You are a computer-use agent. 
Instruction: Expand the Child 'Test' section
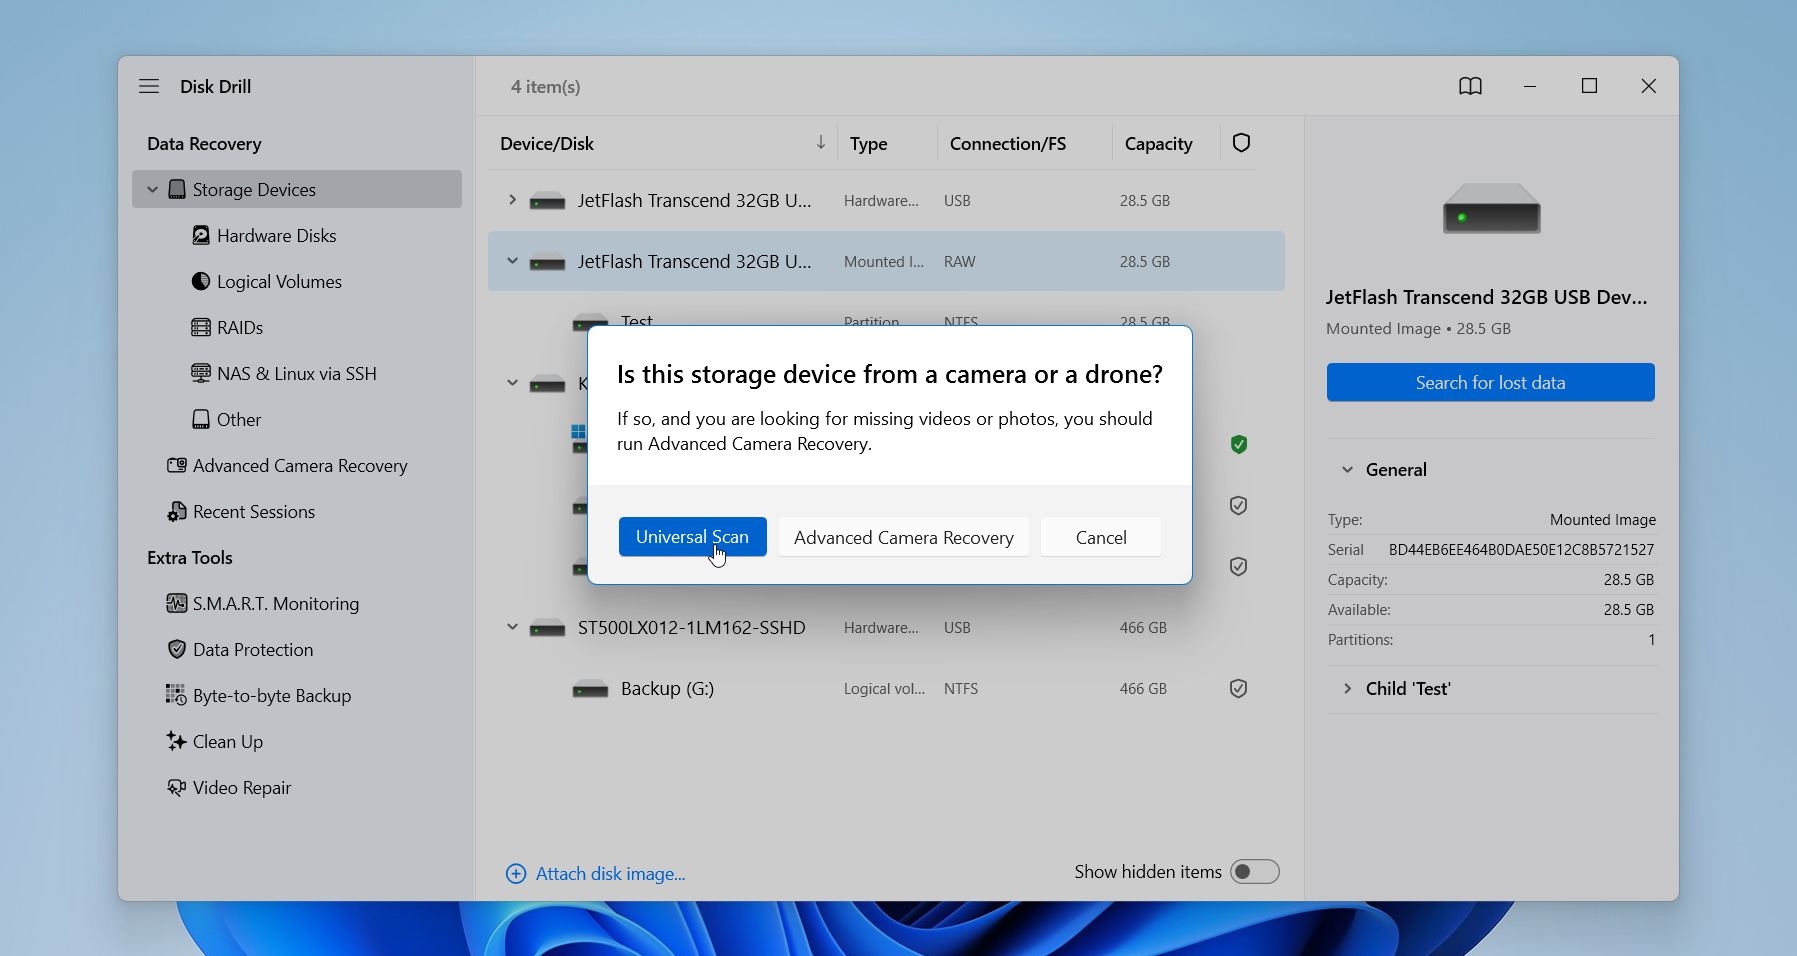[1347, 689]
